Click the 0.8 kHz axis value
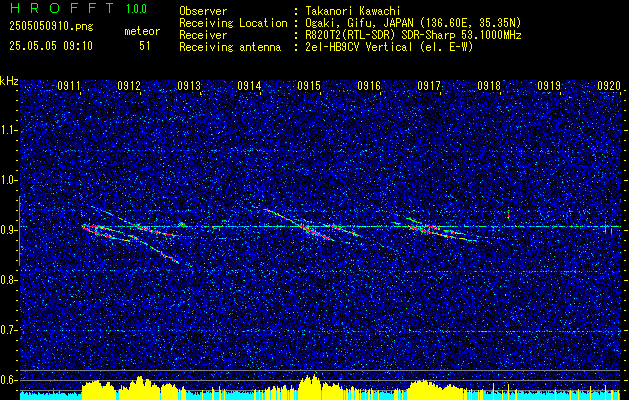629x400 pixels. [x=9, y=280]
